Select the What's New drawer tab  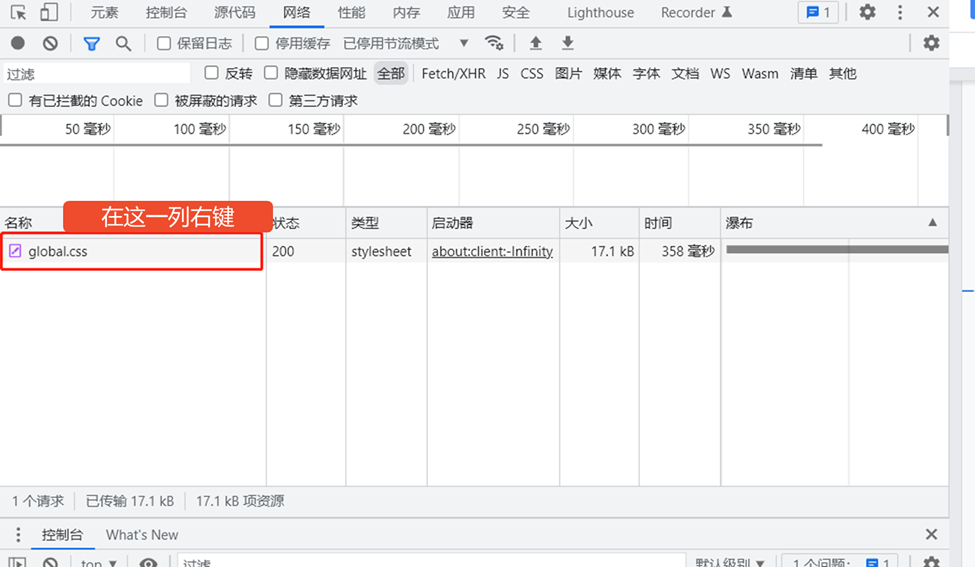tap(142, 535)
